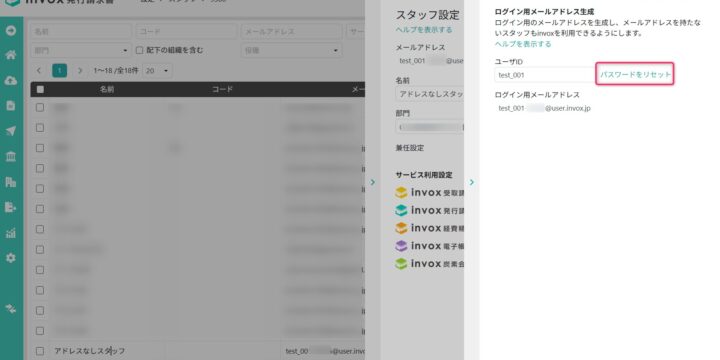
Task: Open the cloud upload icon in sidebar
Action: [11, 80]
